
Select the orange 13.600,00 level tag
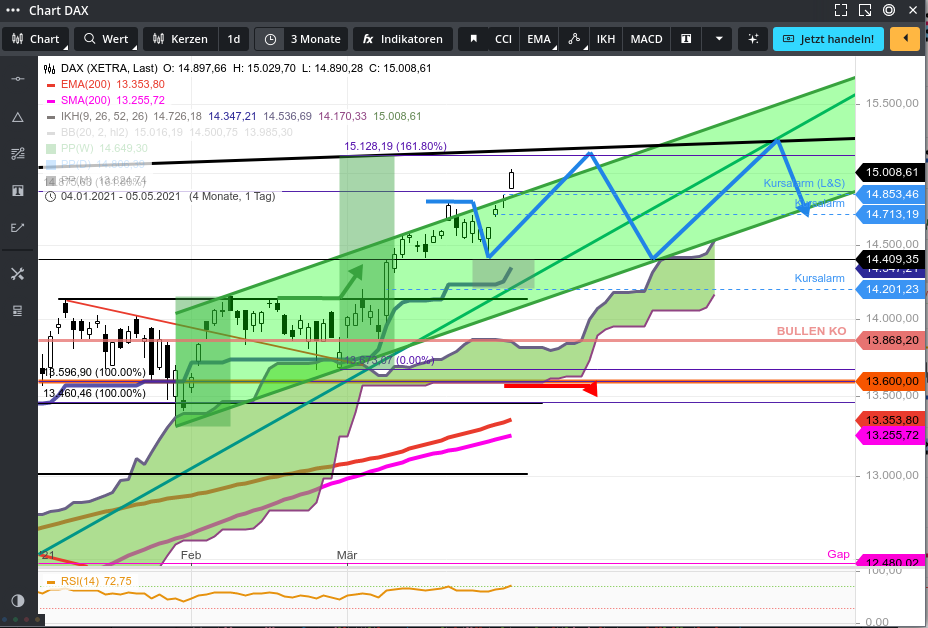click(x=891, y=381)
